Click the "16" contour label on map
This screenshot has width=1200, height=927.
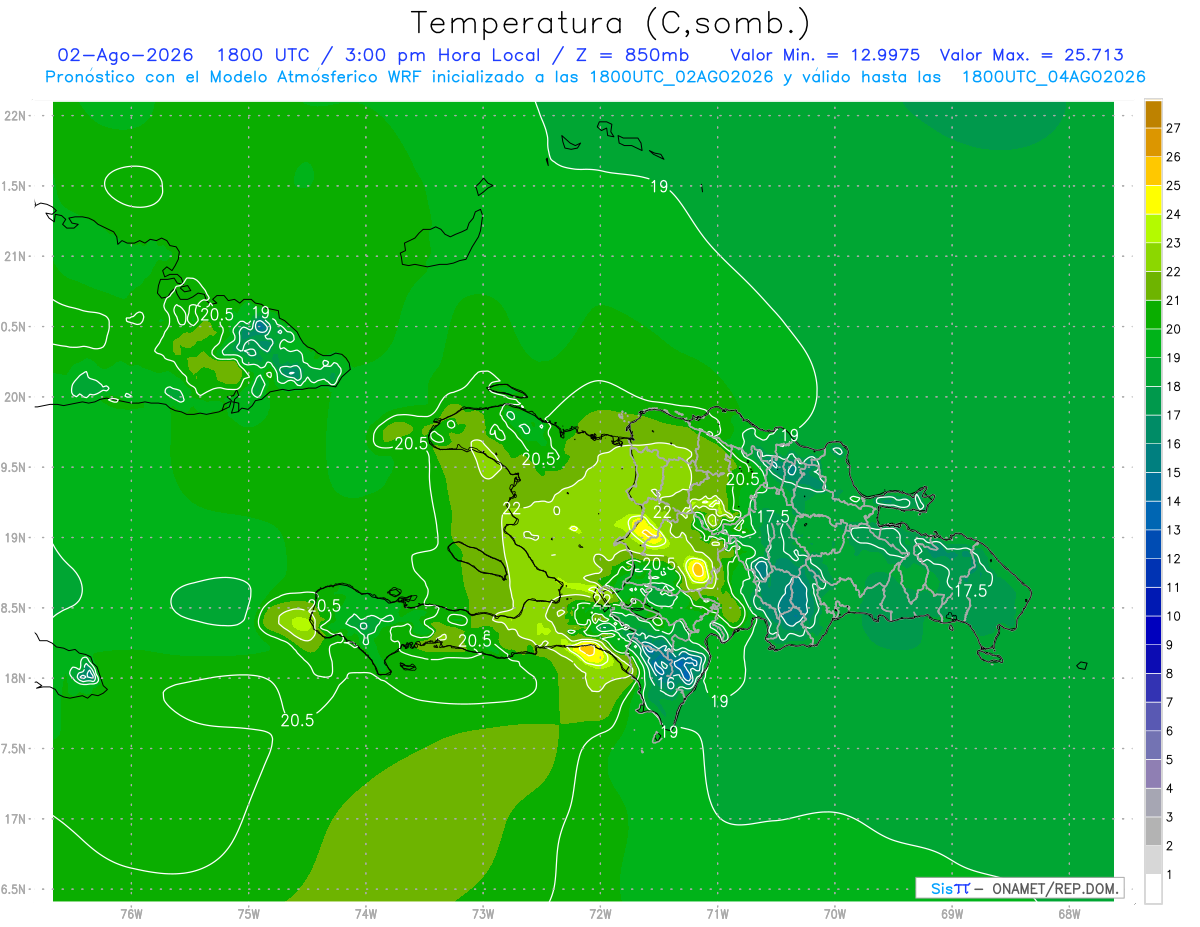(667, 684)
